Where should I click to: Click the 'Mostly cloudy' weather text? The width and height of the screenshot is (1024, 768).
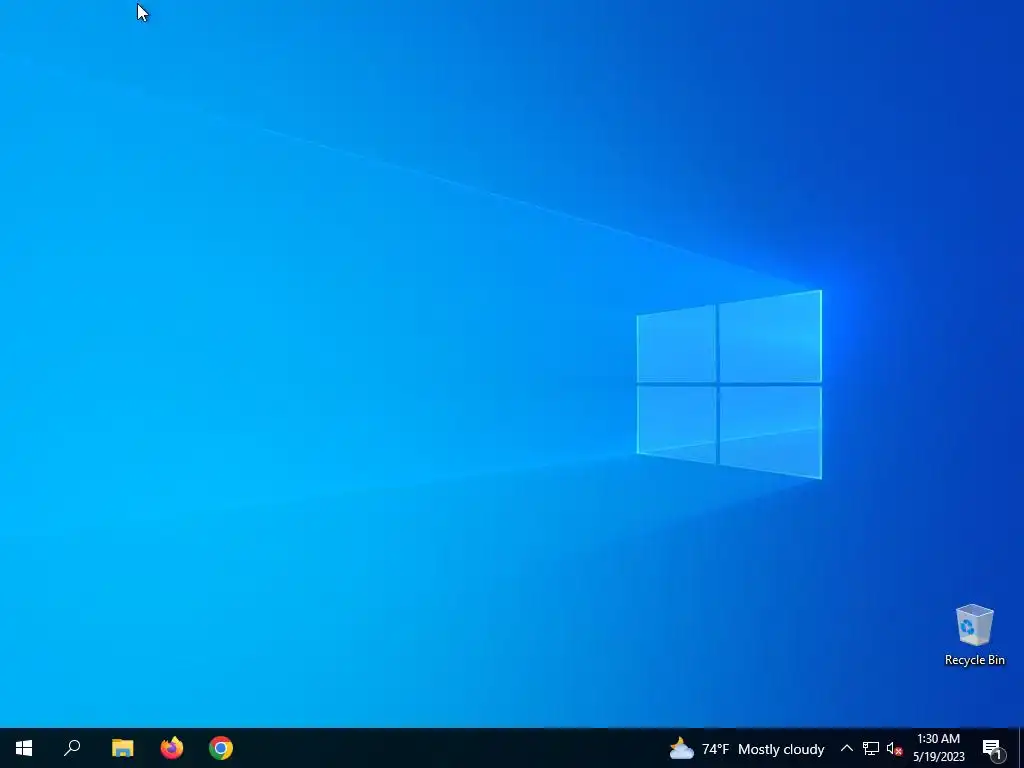click(781, 749)
